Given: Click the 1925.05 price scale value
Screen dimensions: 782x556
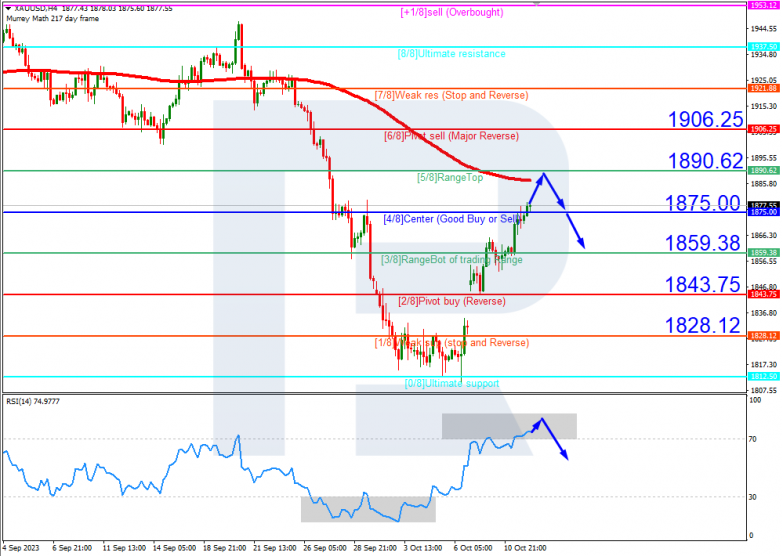Looking at the screenshot, I should pyautogui.click(x=764, y=80).
